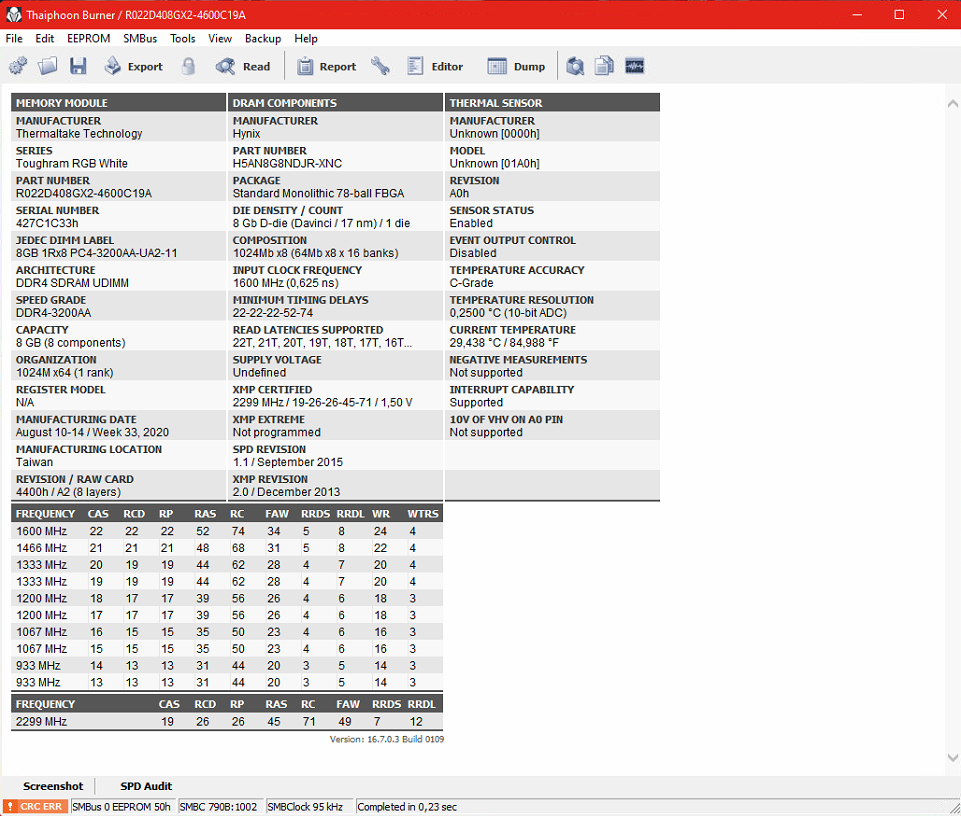Select the Thermaltake Technology manufacturer value

[x=79, y=134]
